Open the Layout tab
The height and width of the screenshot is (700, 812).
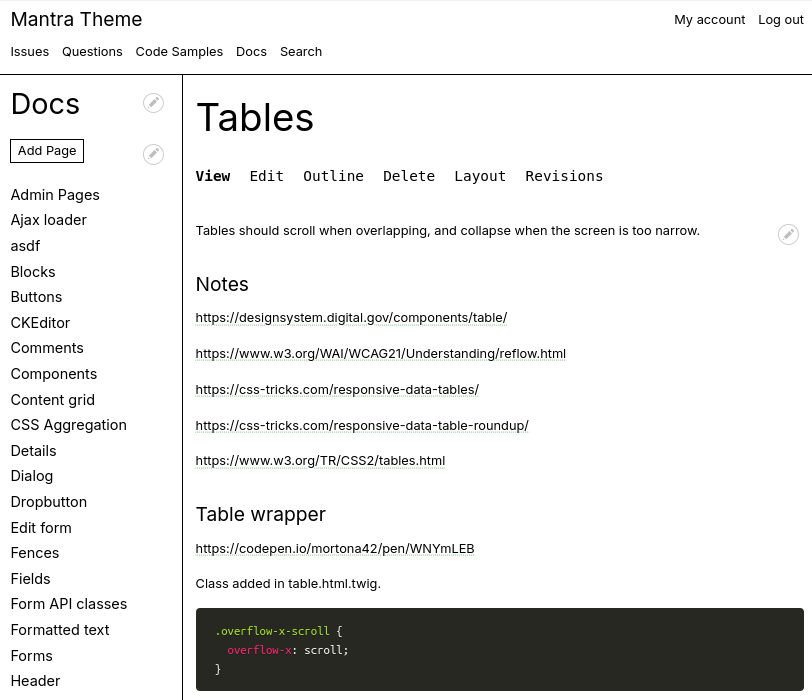pyautogui.click(x=480, y=176)
